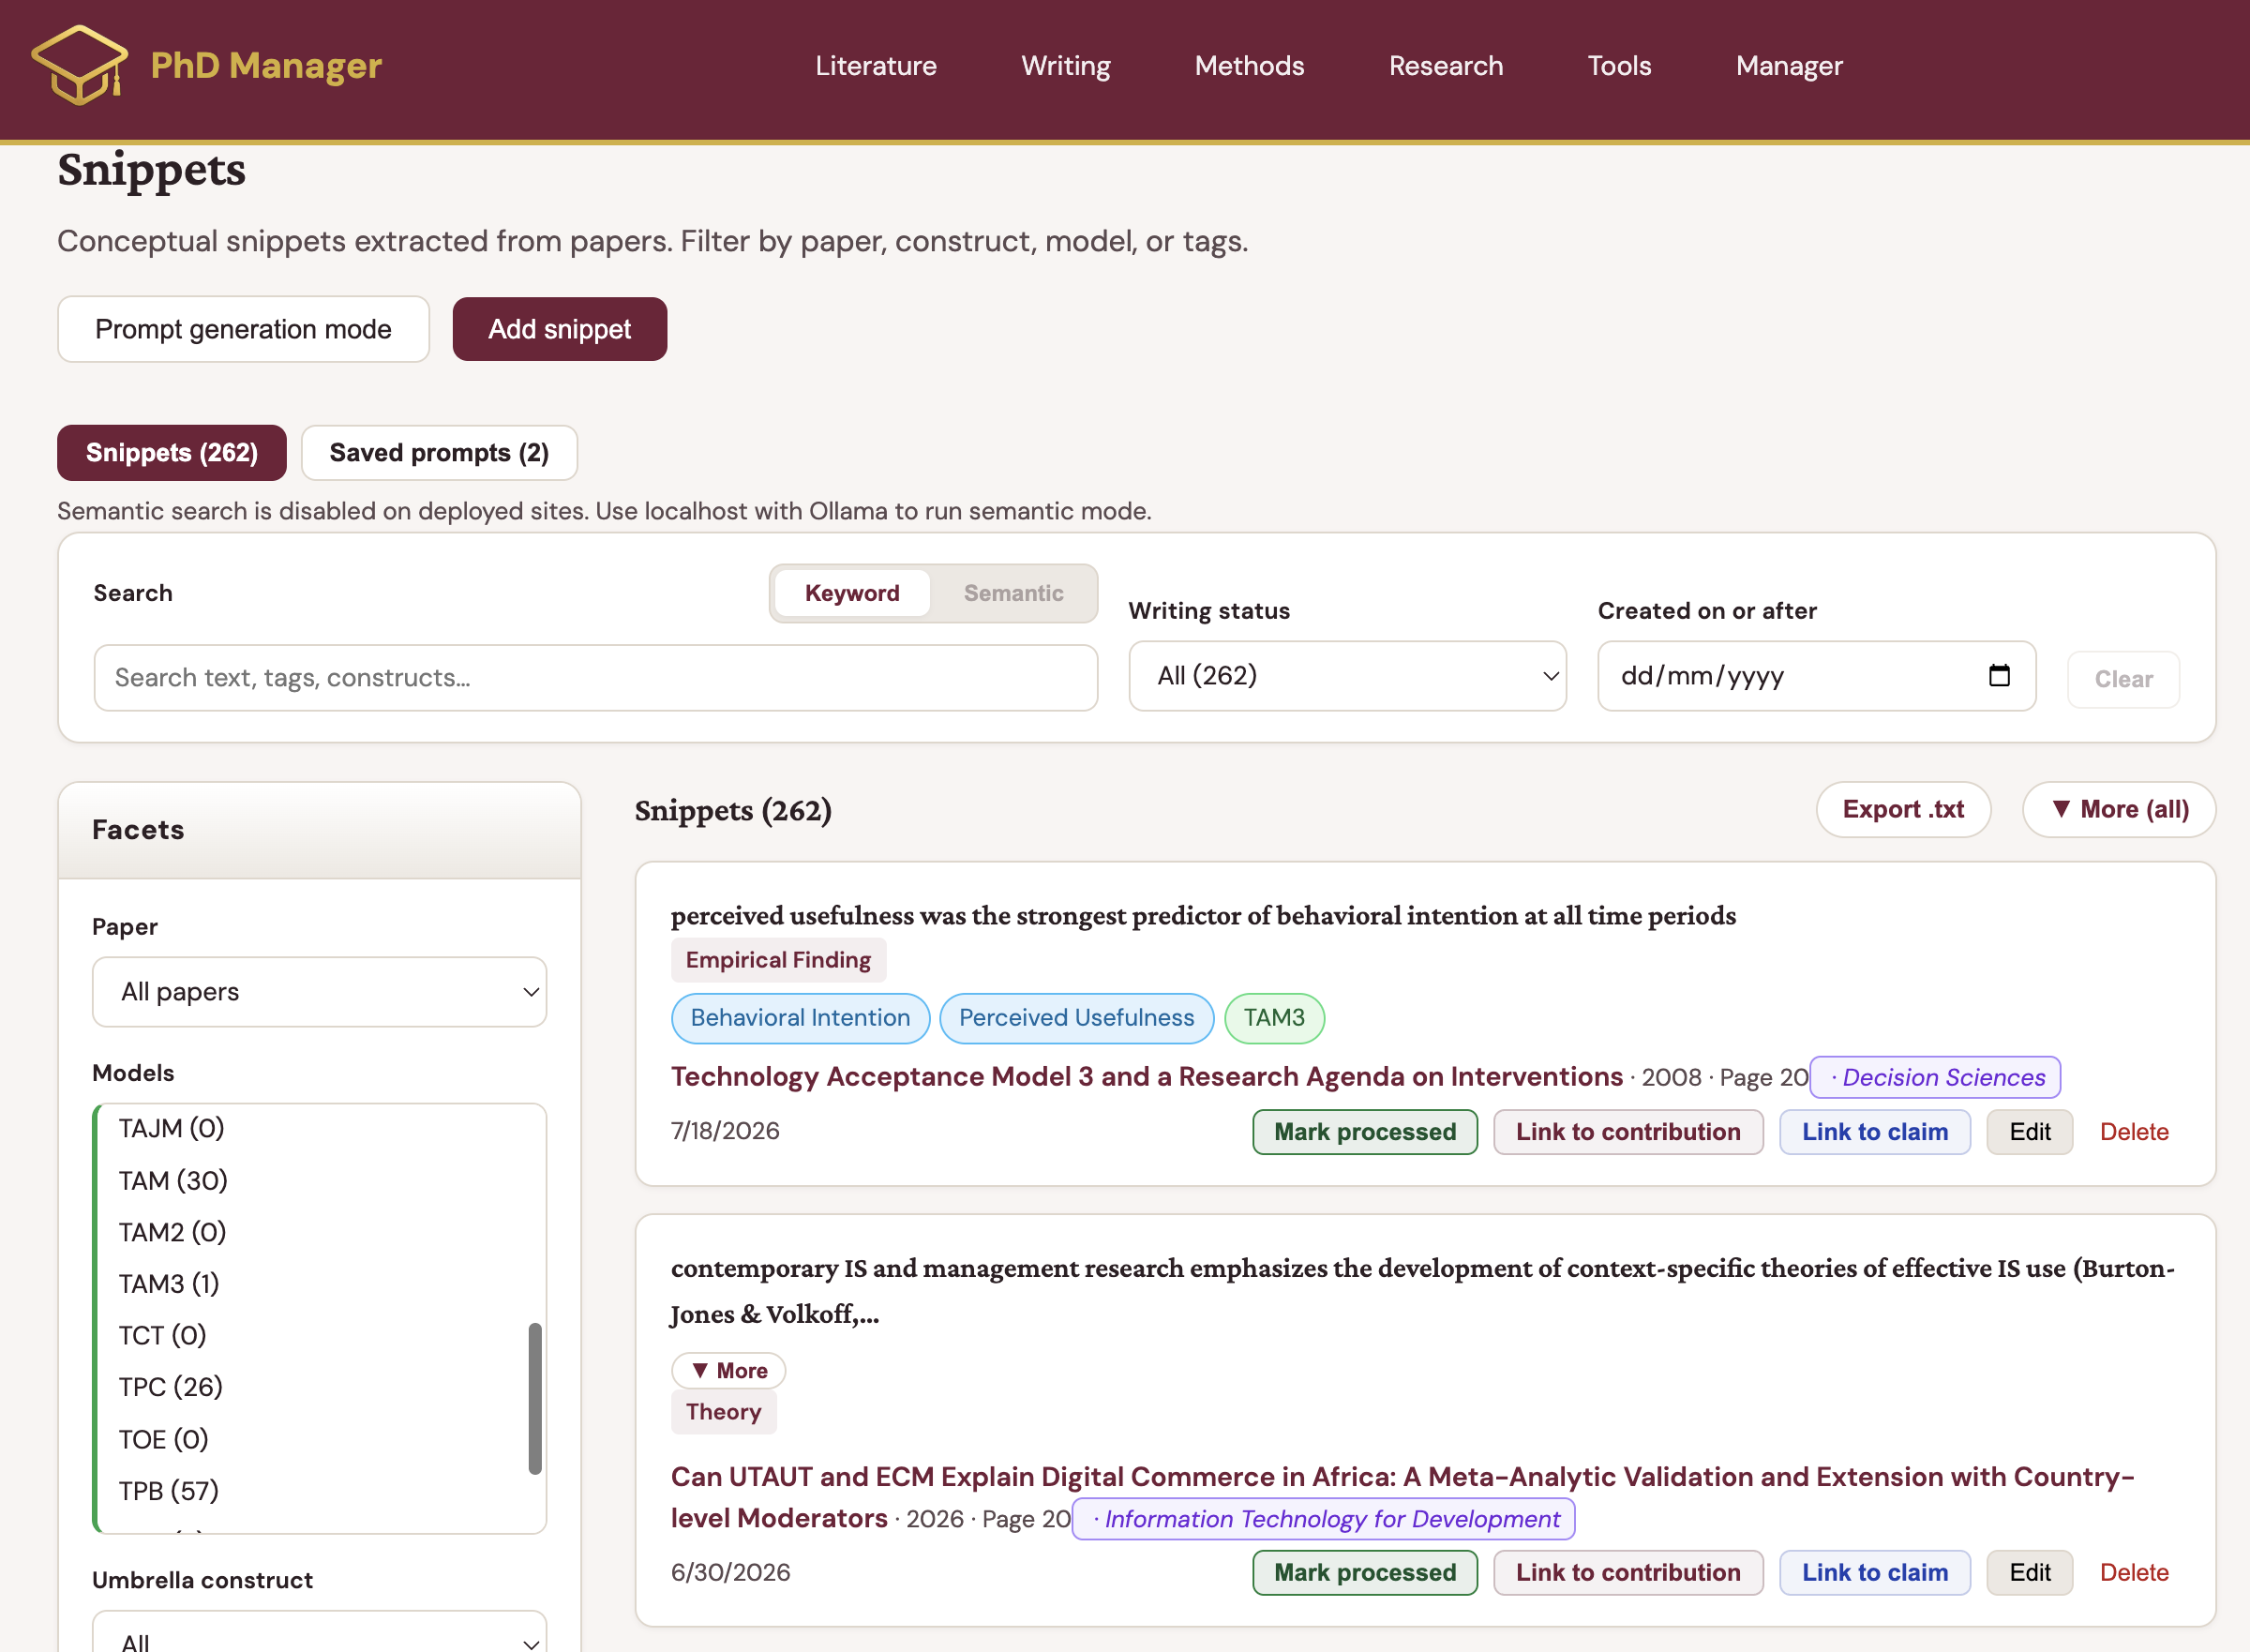This screenshot has height=1652, width=2250.
Task: Expand More (all) snippets options
Action: pos(2118,809)
